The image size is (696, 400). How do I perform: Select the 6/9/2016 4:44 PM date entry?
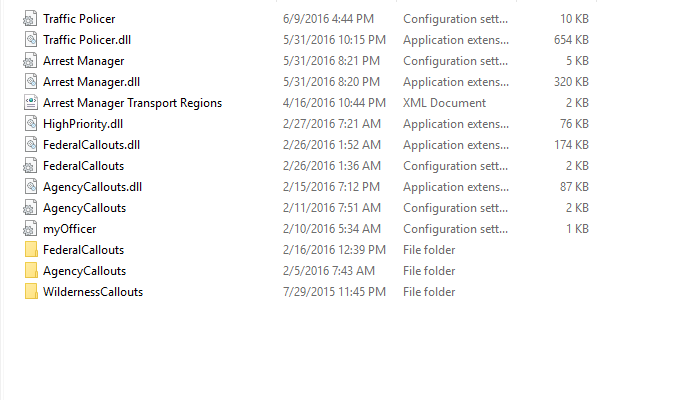pyautogui.click(x=328, y=19)
